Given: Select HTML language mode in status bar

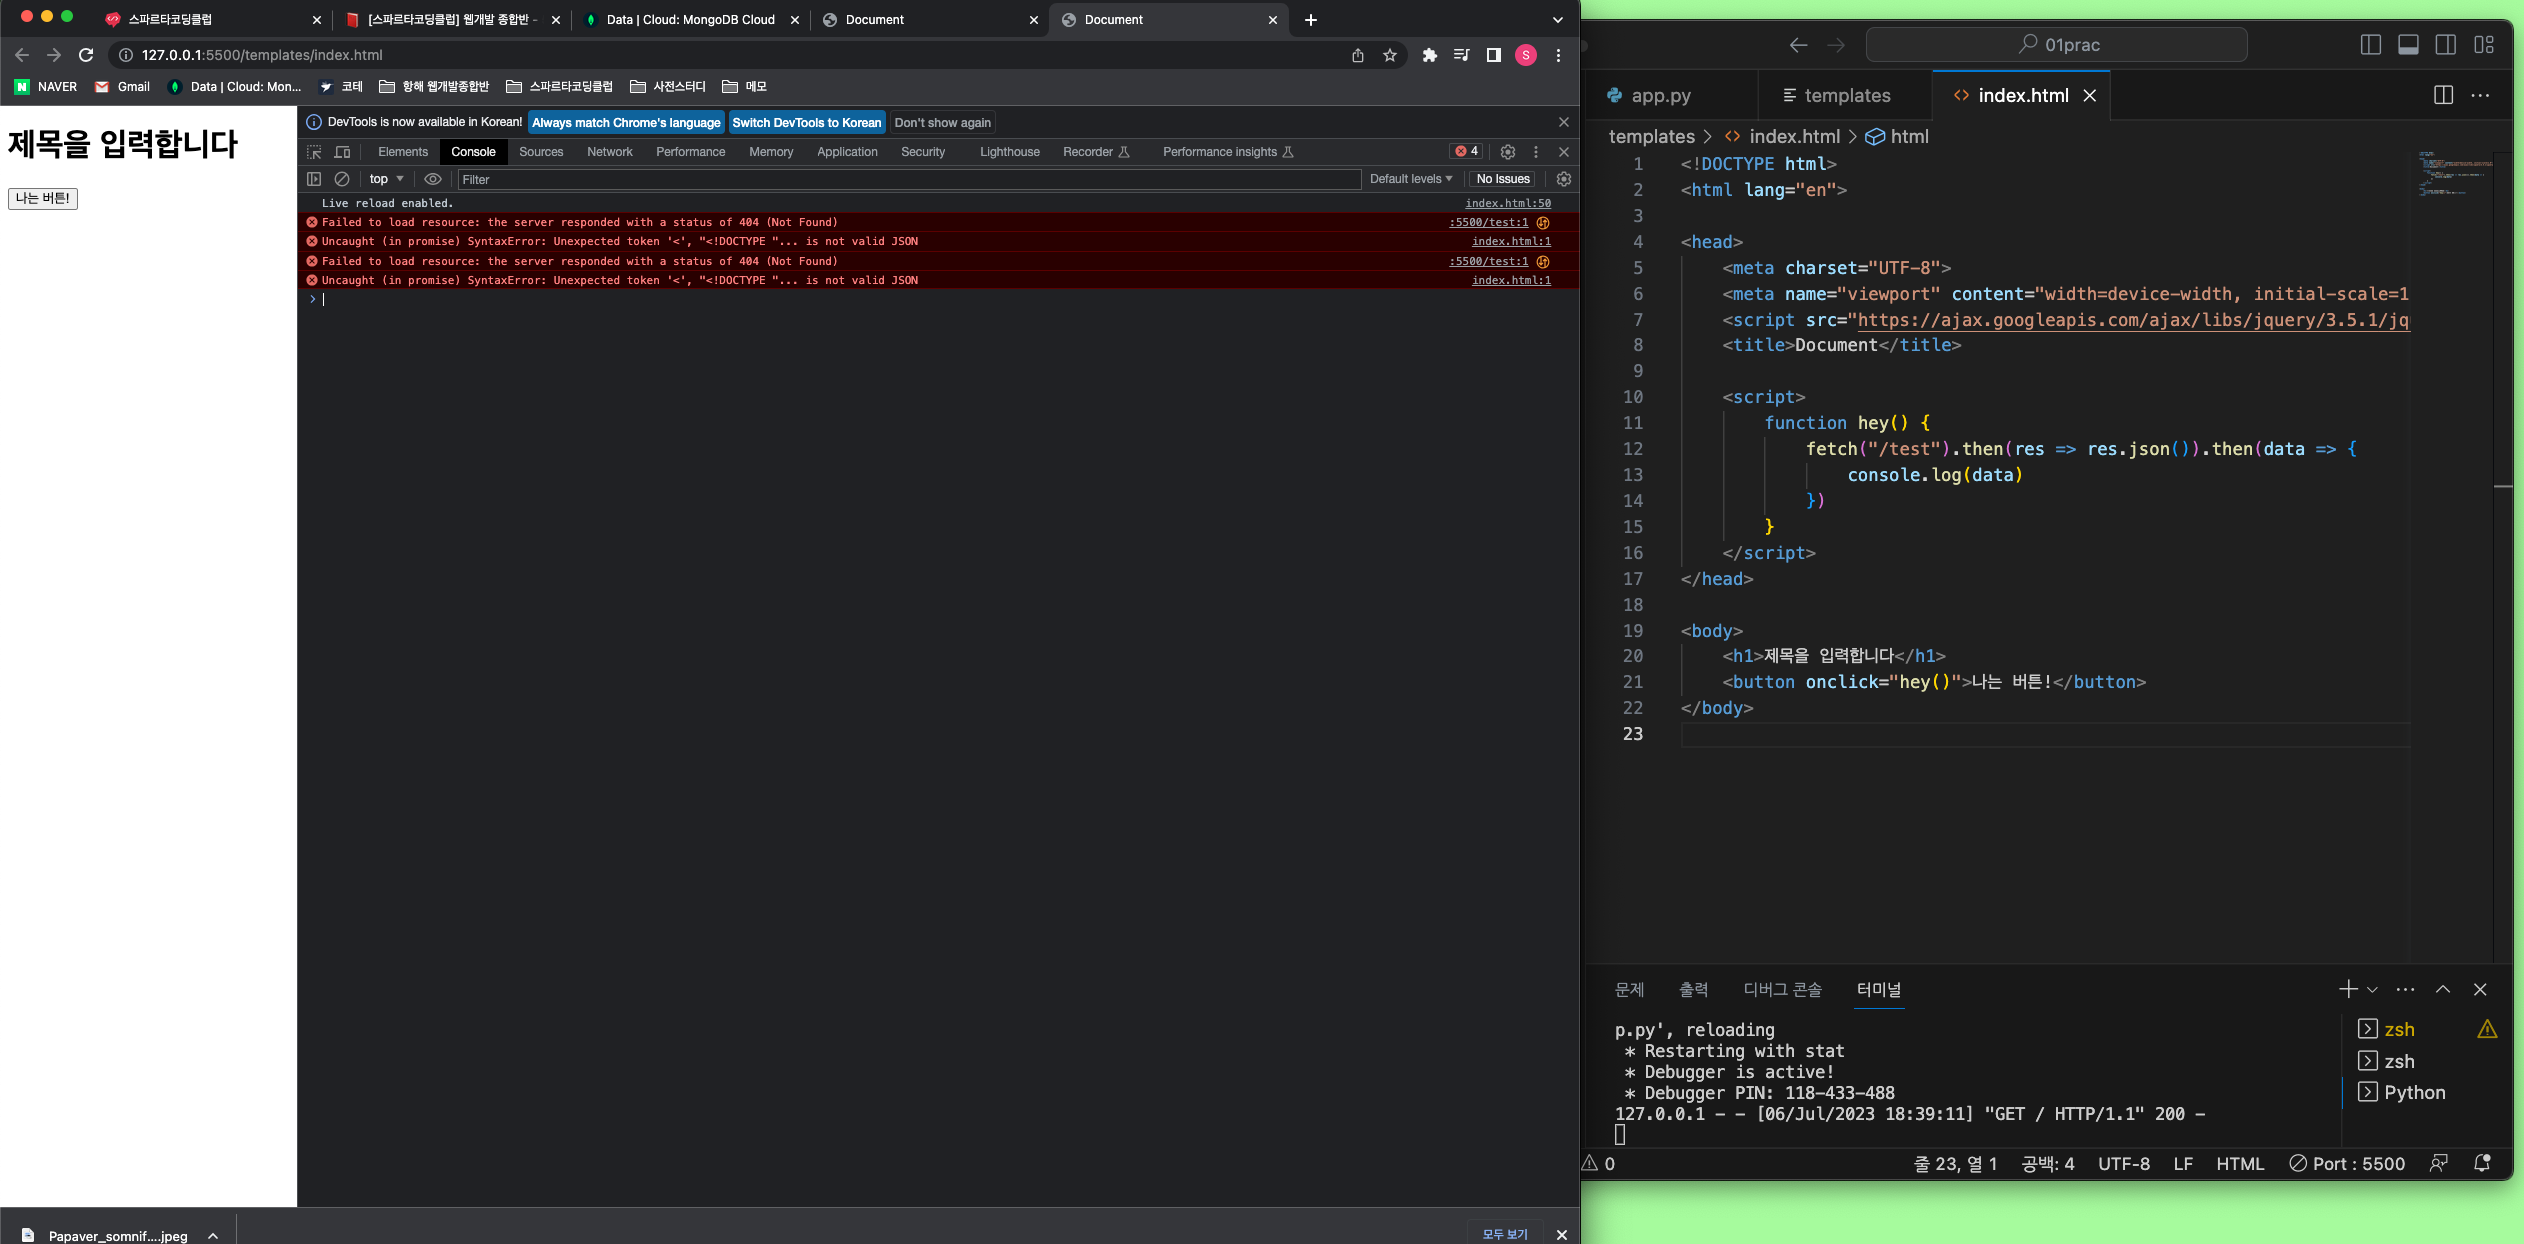Looking at the screenshot, I should (x=2240, y=1163).
